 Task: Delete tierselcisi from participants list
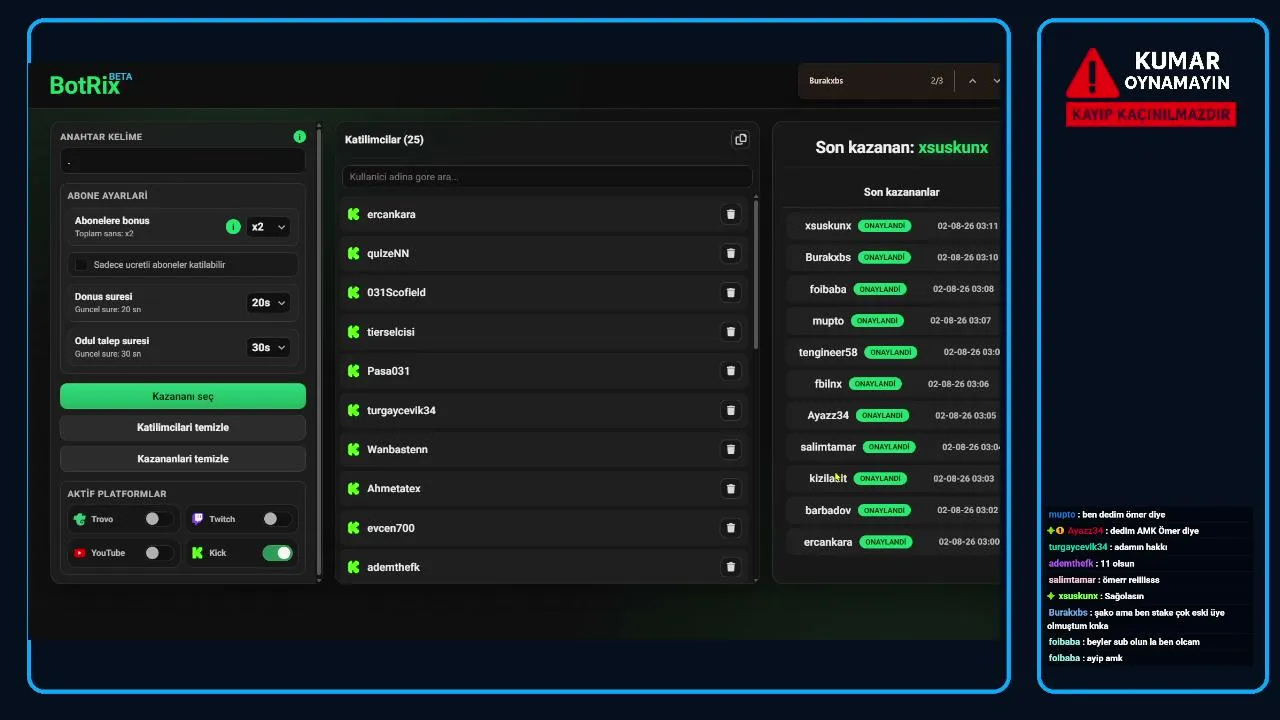coord(730,331)
